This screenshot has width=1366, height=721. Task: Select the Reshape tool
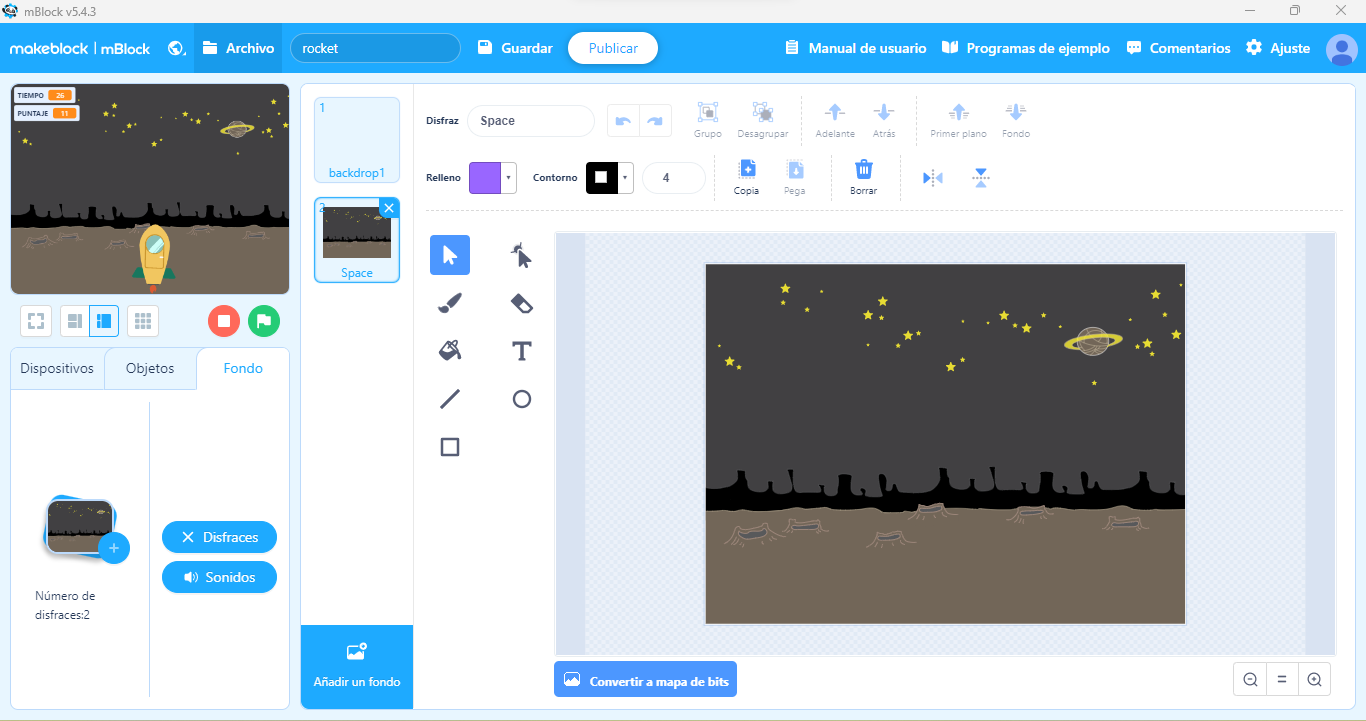click(x=521, y=255)
